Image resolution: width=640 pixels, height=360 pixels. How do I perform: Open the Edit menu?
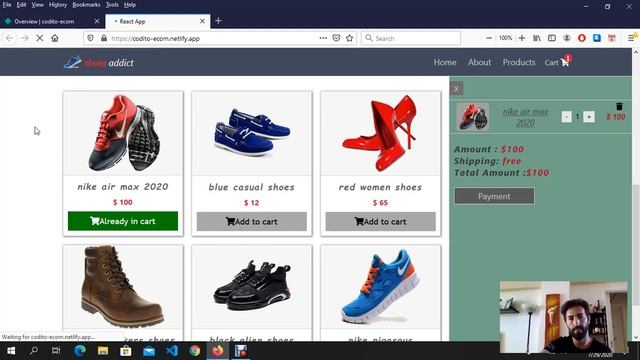click(x=21, y=5)
